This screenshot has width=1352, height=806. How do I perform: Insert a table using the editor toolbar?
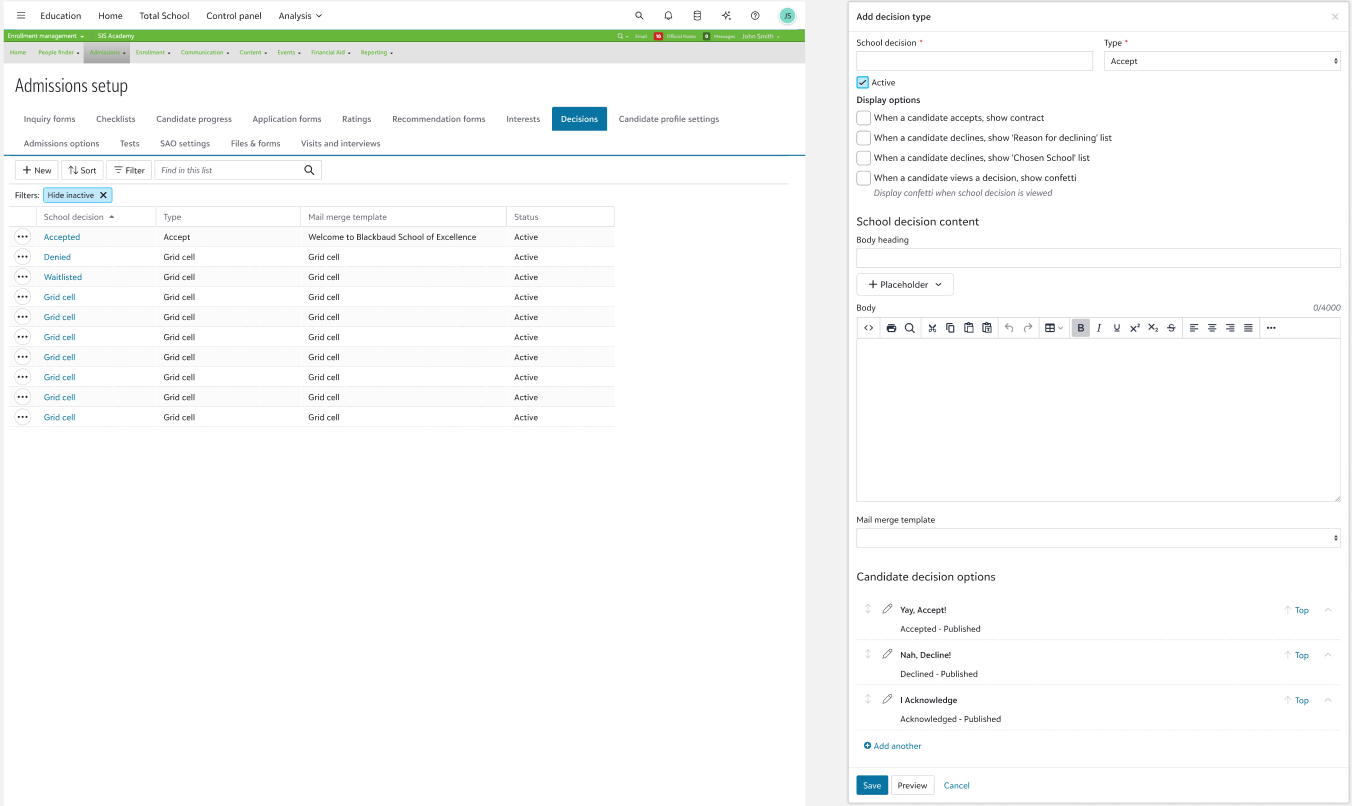click(1048, 327)
